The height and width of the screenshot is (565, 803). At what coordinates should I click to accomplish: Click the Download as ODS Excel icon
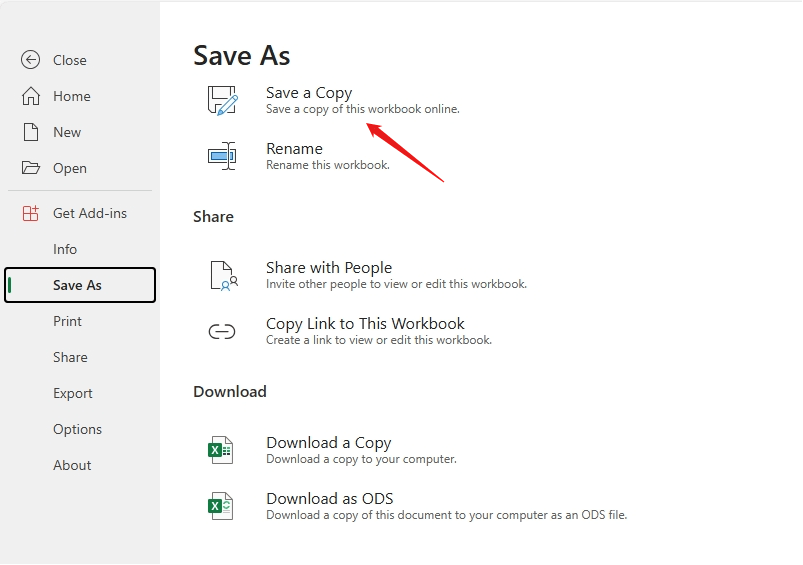pos(221,506)
